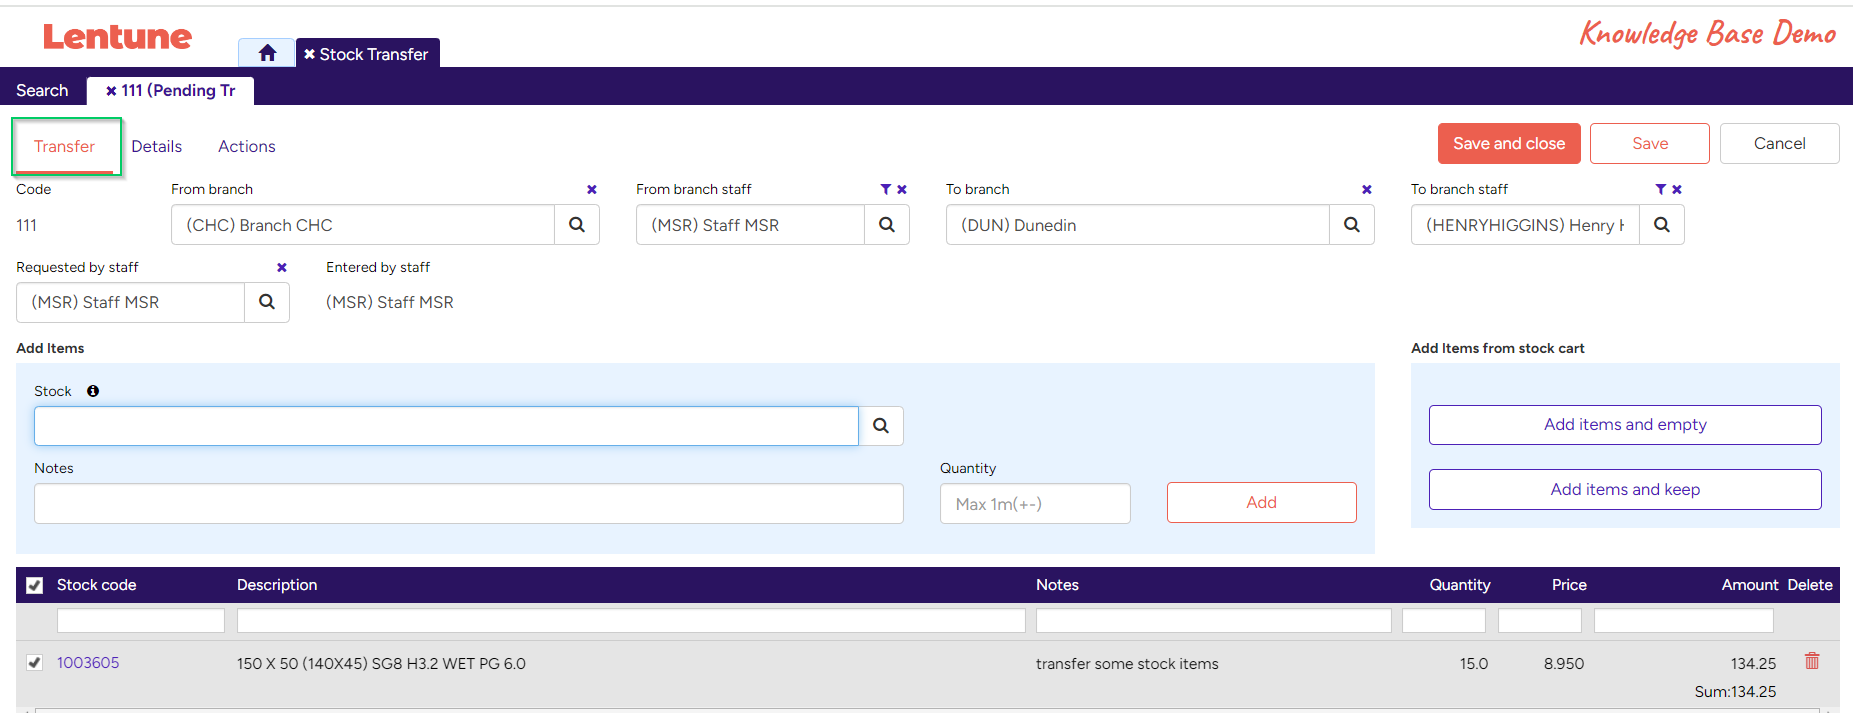This screenshot has width=1853, height=713.
Task: Click the Add button
Action: click(x=1262, y=502)
